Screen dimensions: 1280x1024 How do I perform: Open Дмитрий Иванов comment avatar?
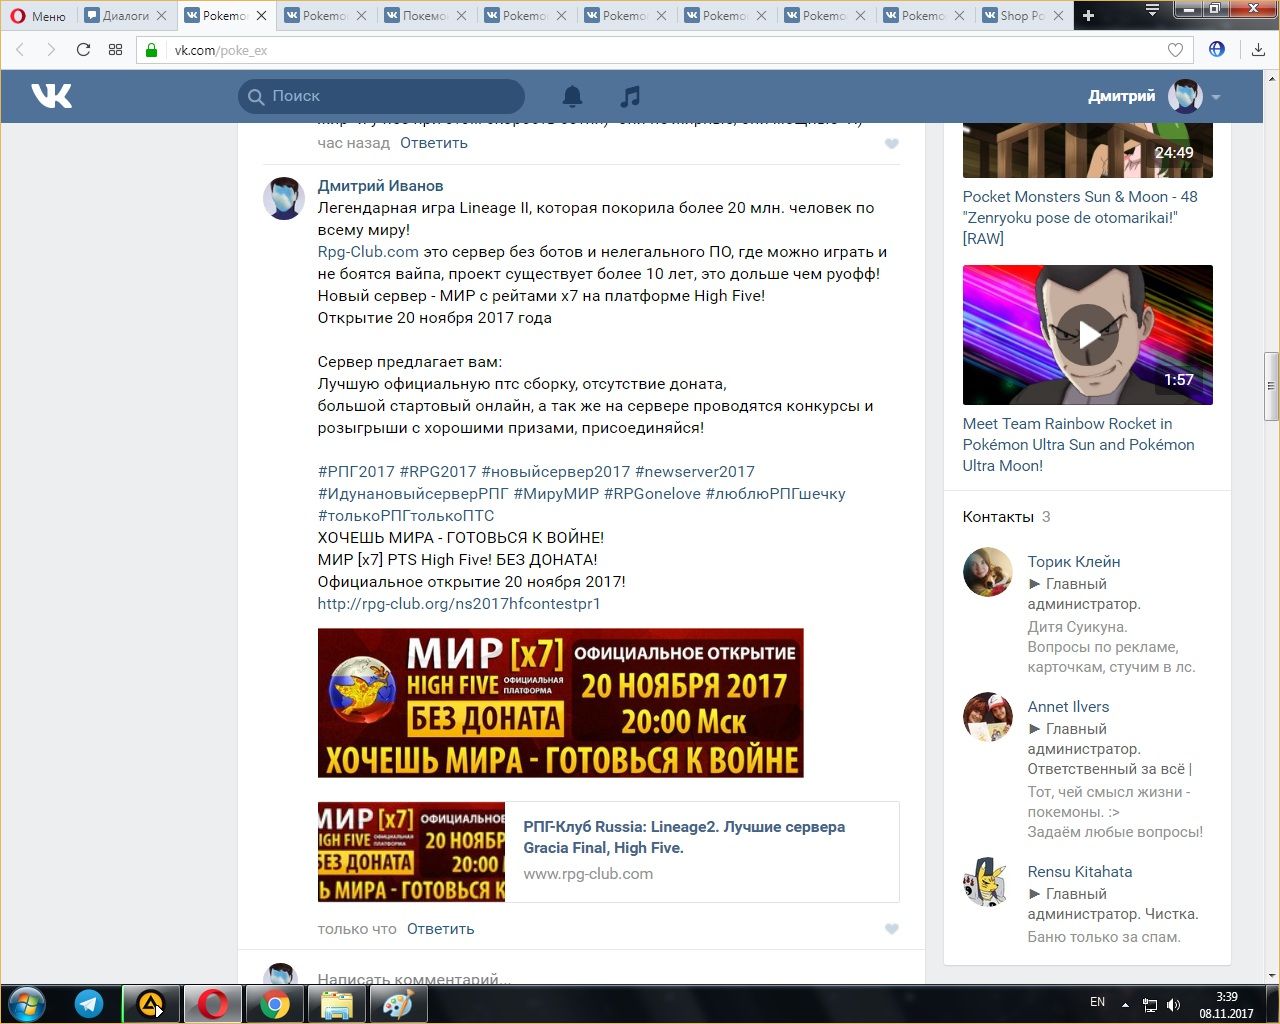coord(283,198)
